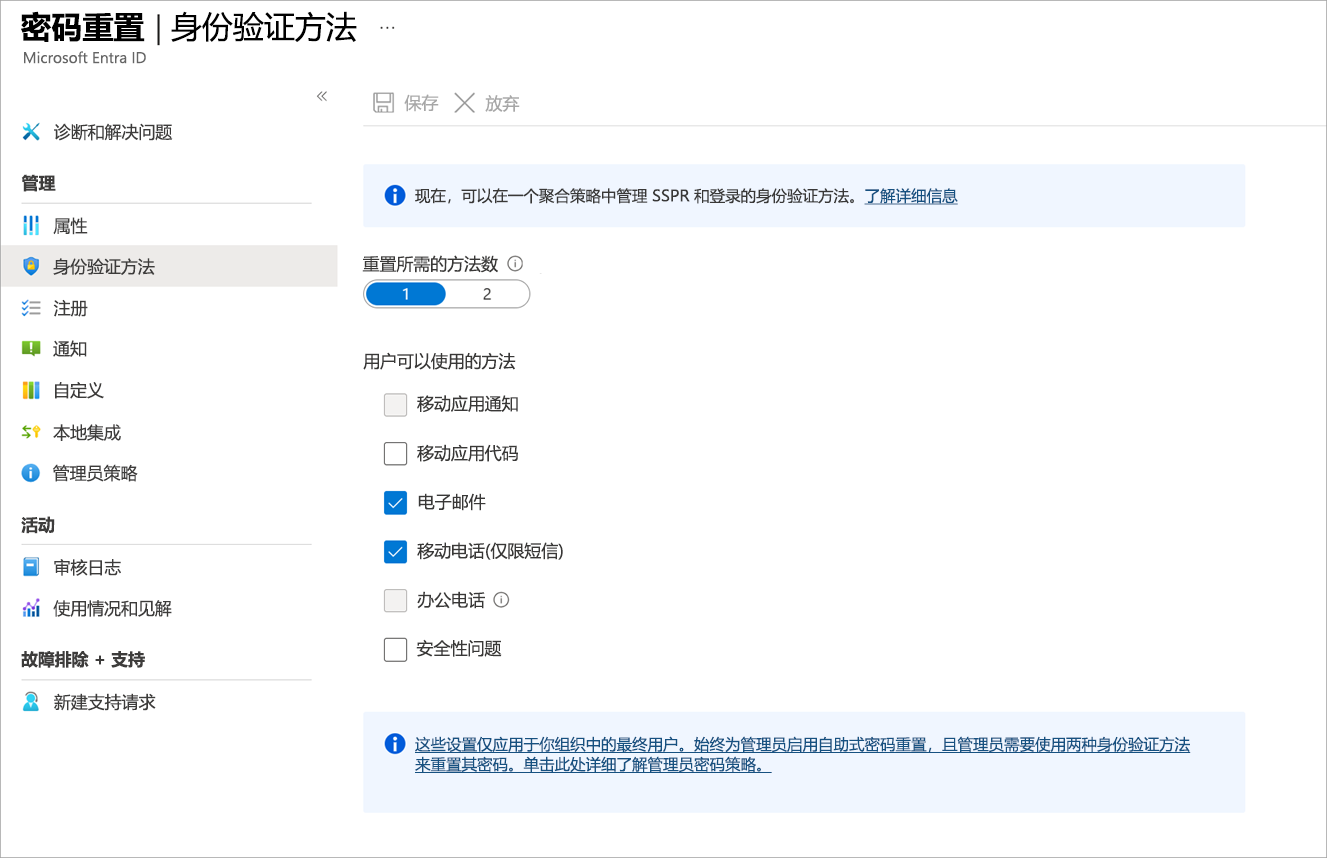1327x858 pixels.
Task: Collapse the sidebar with double chevron
Action: pos(322,96)
